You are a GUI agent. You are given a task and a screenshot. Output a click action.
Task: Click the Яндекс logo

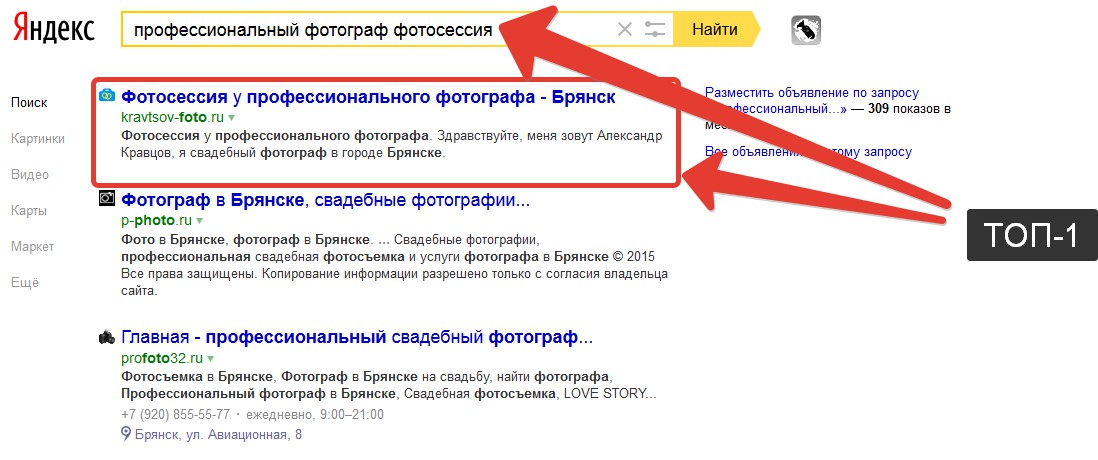[x=53, y=27]
